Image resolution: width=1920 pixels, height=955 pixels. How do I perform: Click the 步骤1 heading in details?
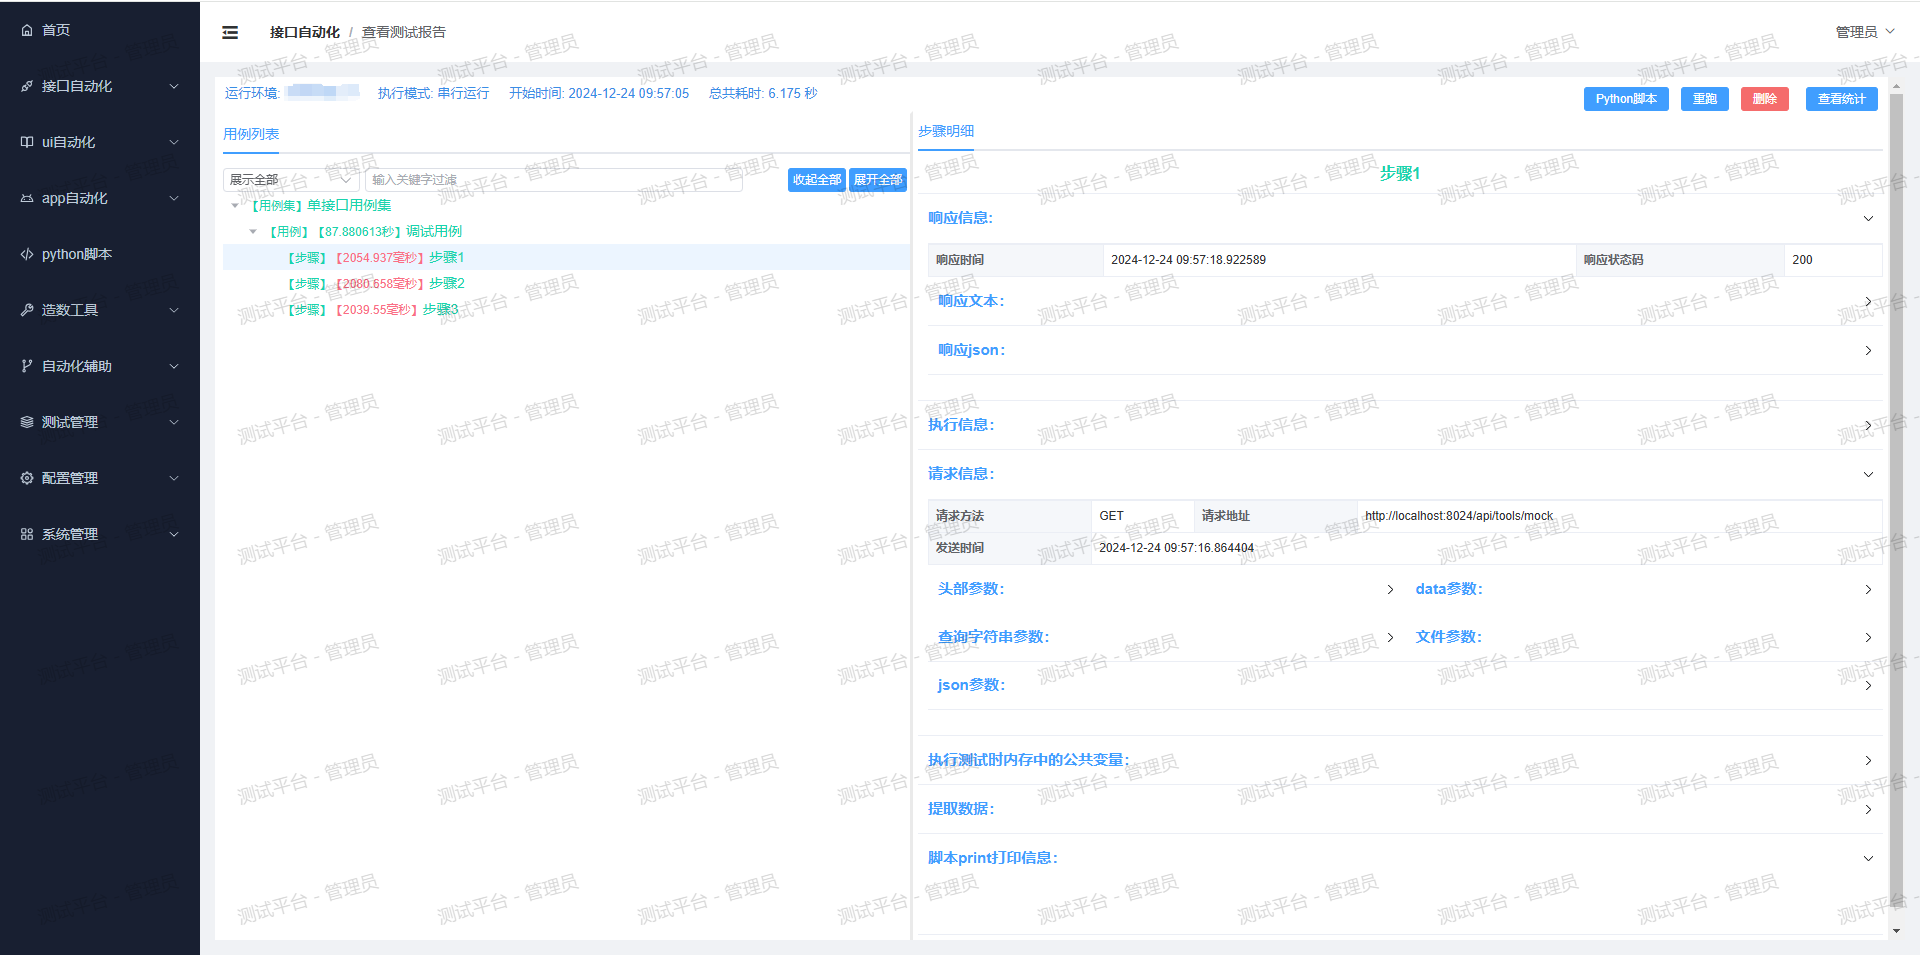click(x=1400, y=174)
